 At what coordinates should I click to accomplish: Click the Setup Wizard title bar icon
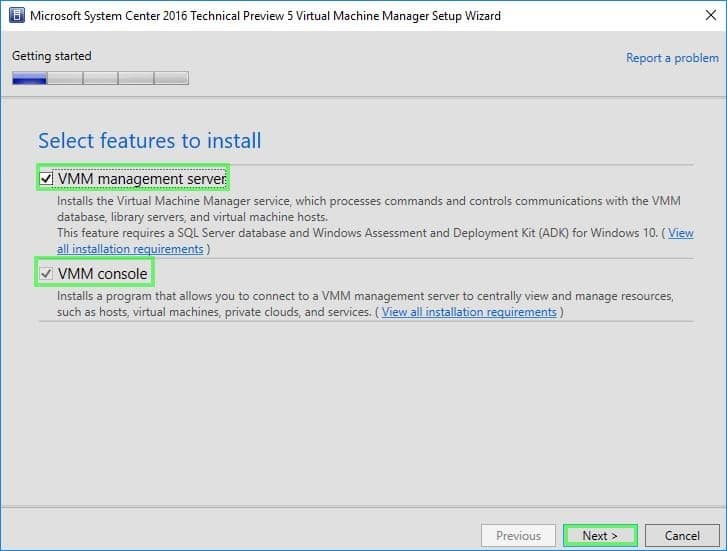click(17, 15)
